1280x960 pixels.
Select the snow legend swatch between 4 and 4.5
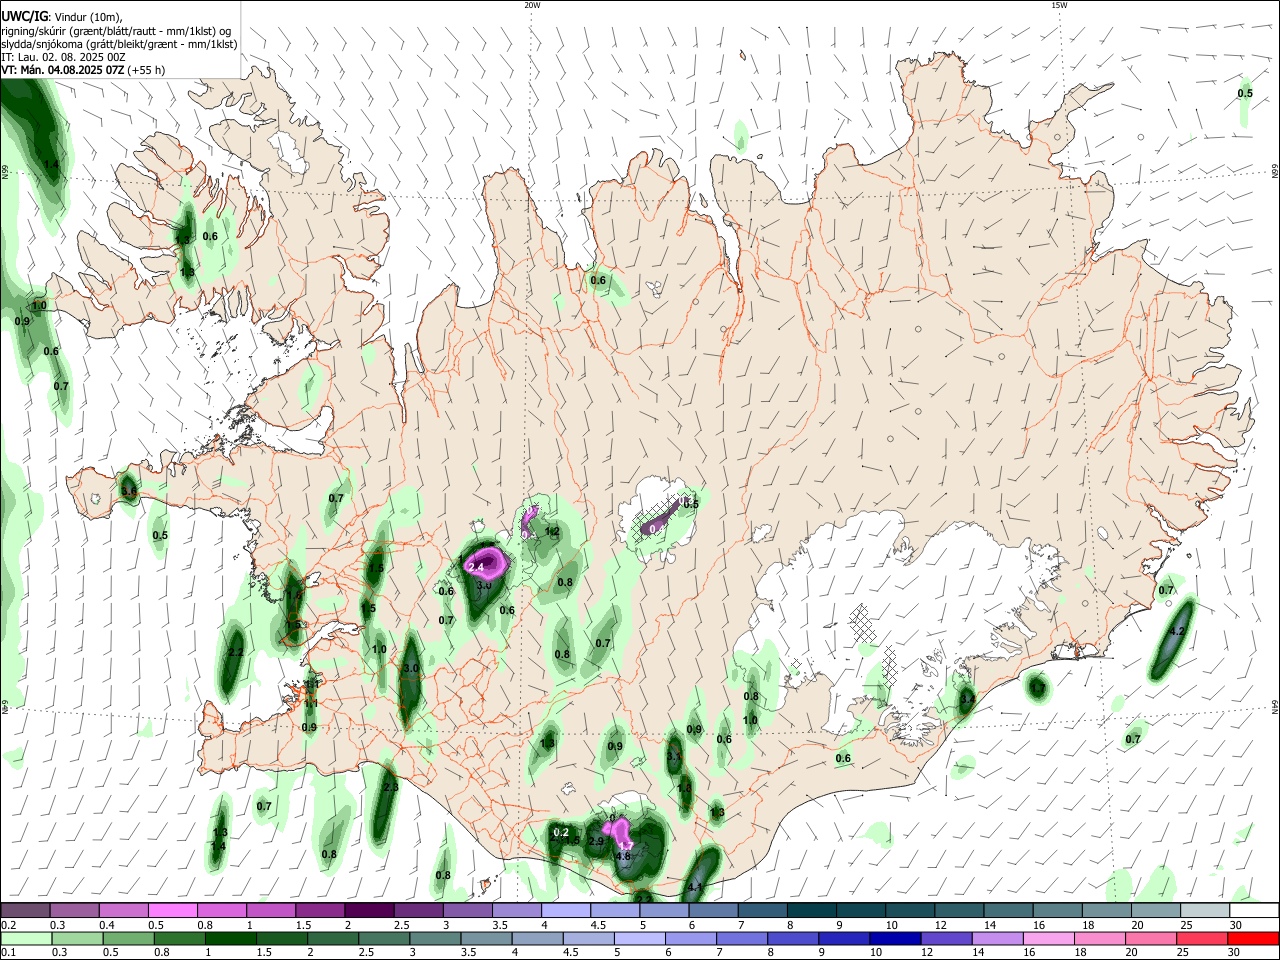click(x=566, y=911)
